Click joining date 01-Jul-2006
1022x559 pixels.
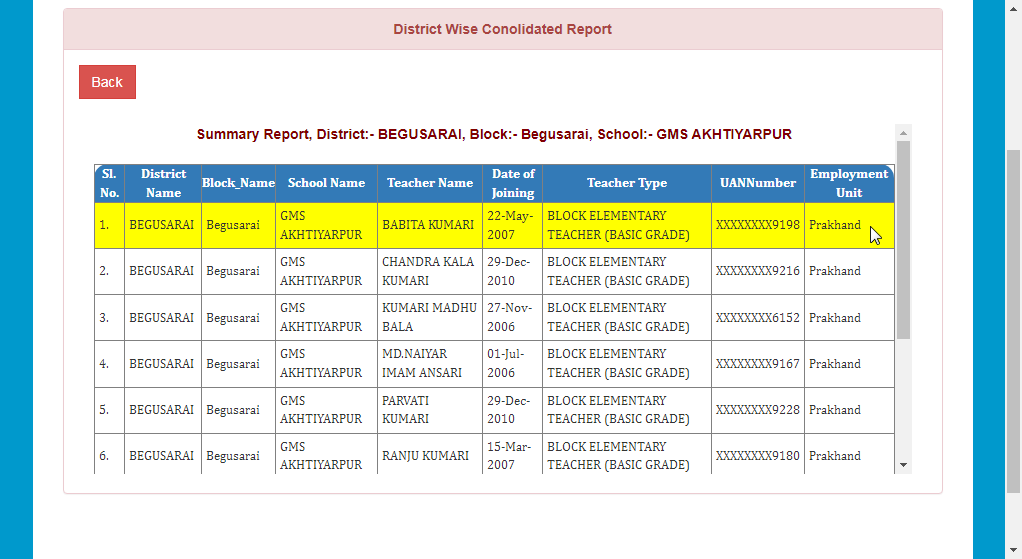tap(505, 364)
